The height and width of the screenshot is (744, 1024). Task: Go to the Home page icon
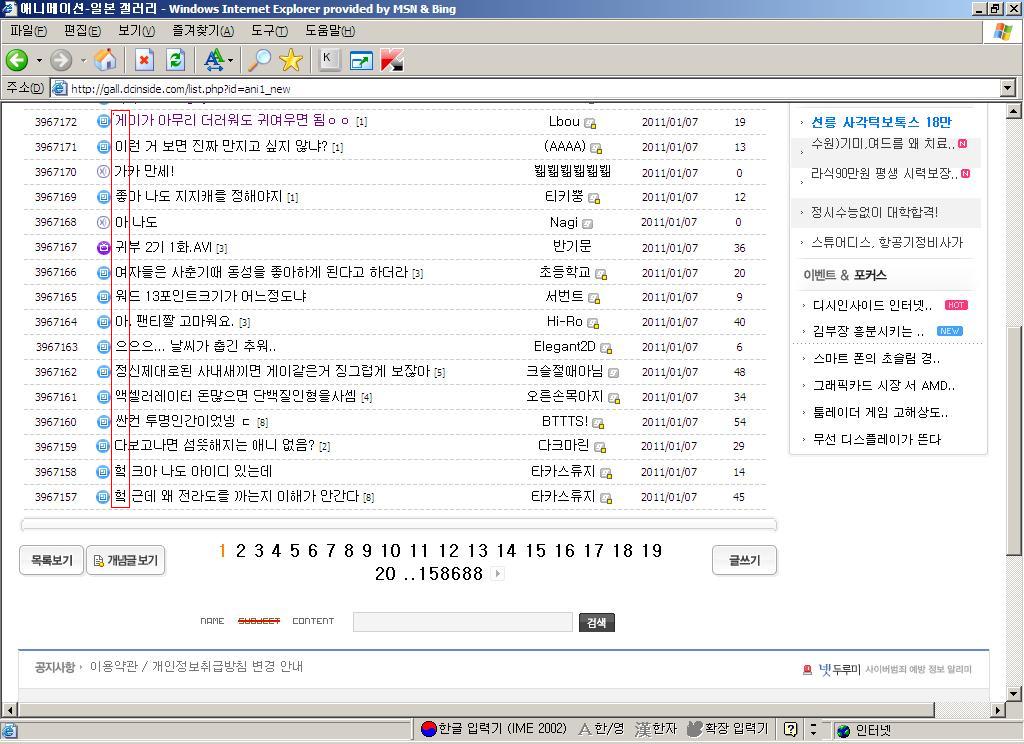pos(105,60)
